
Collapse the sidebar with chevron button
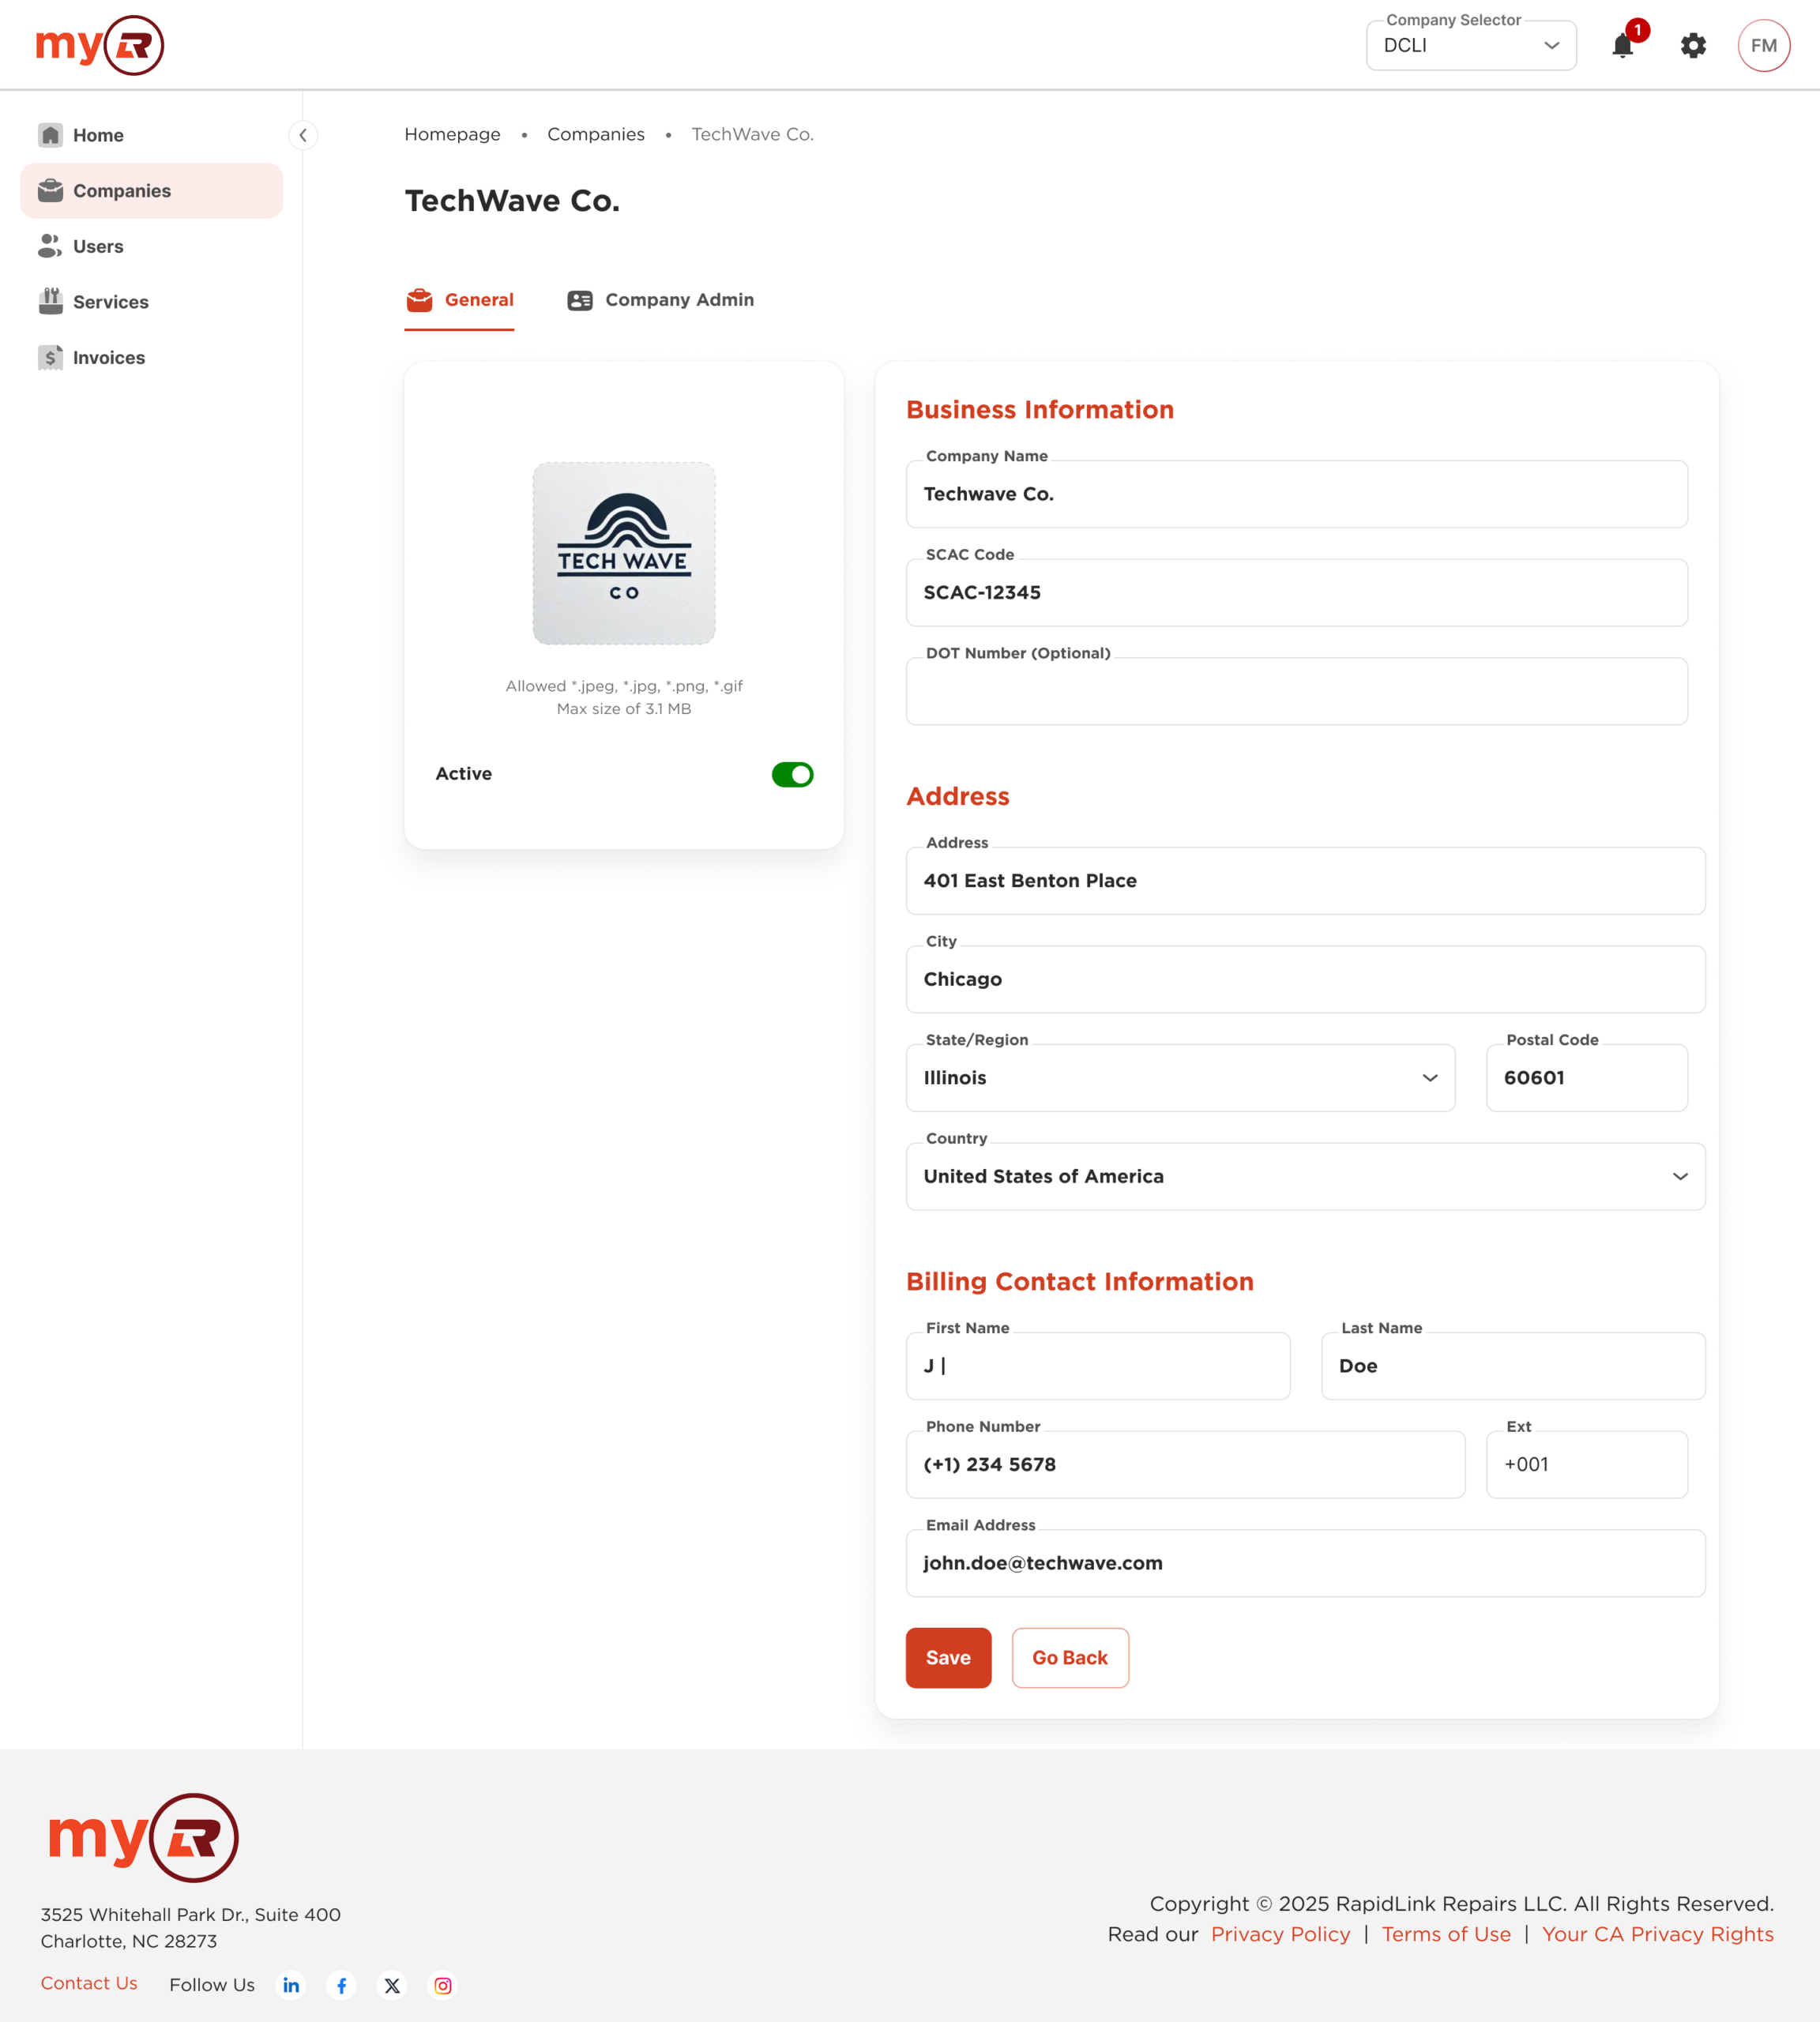(303, 135)
